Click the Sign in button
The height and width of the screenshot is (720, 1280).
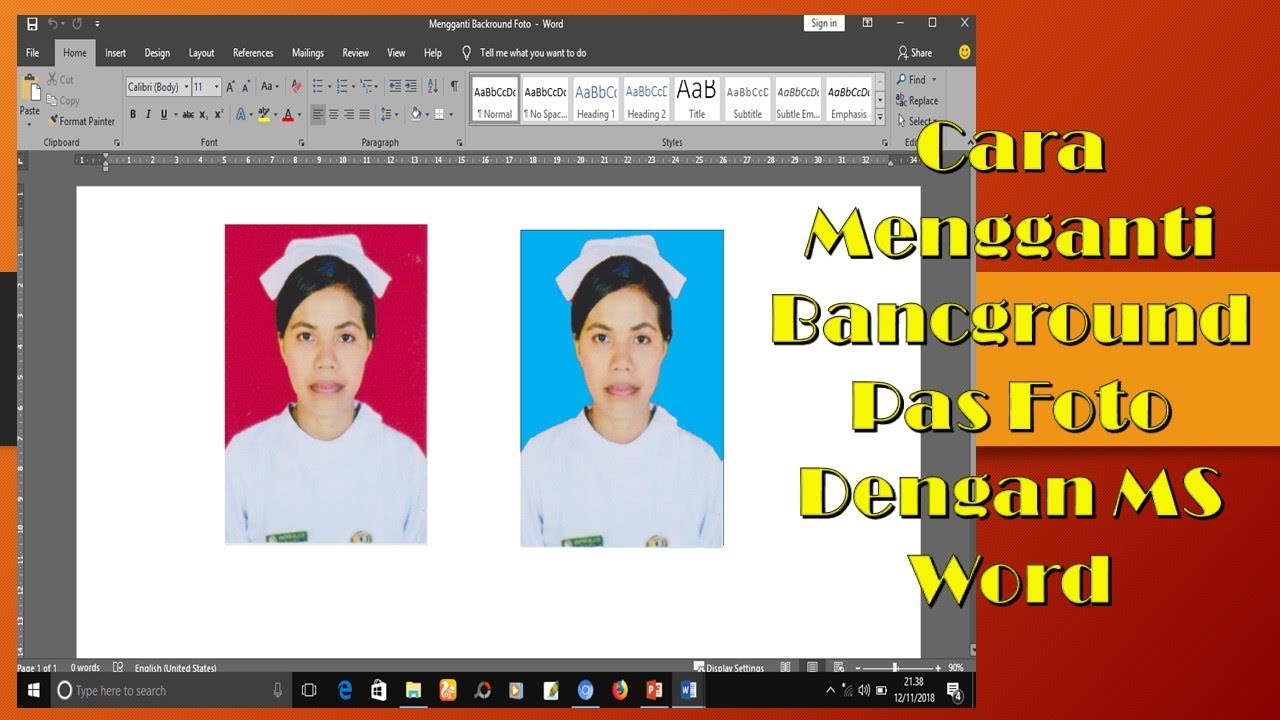[x=824, y=24]
